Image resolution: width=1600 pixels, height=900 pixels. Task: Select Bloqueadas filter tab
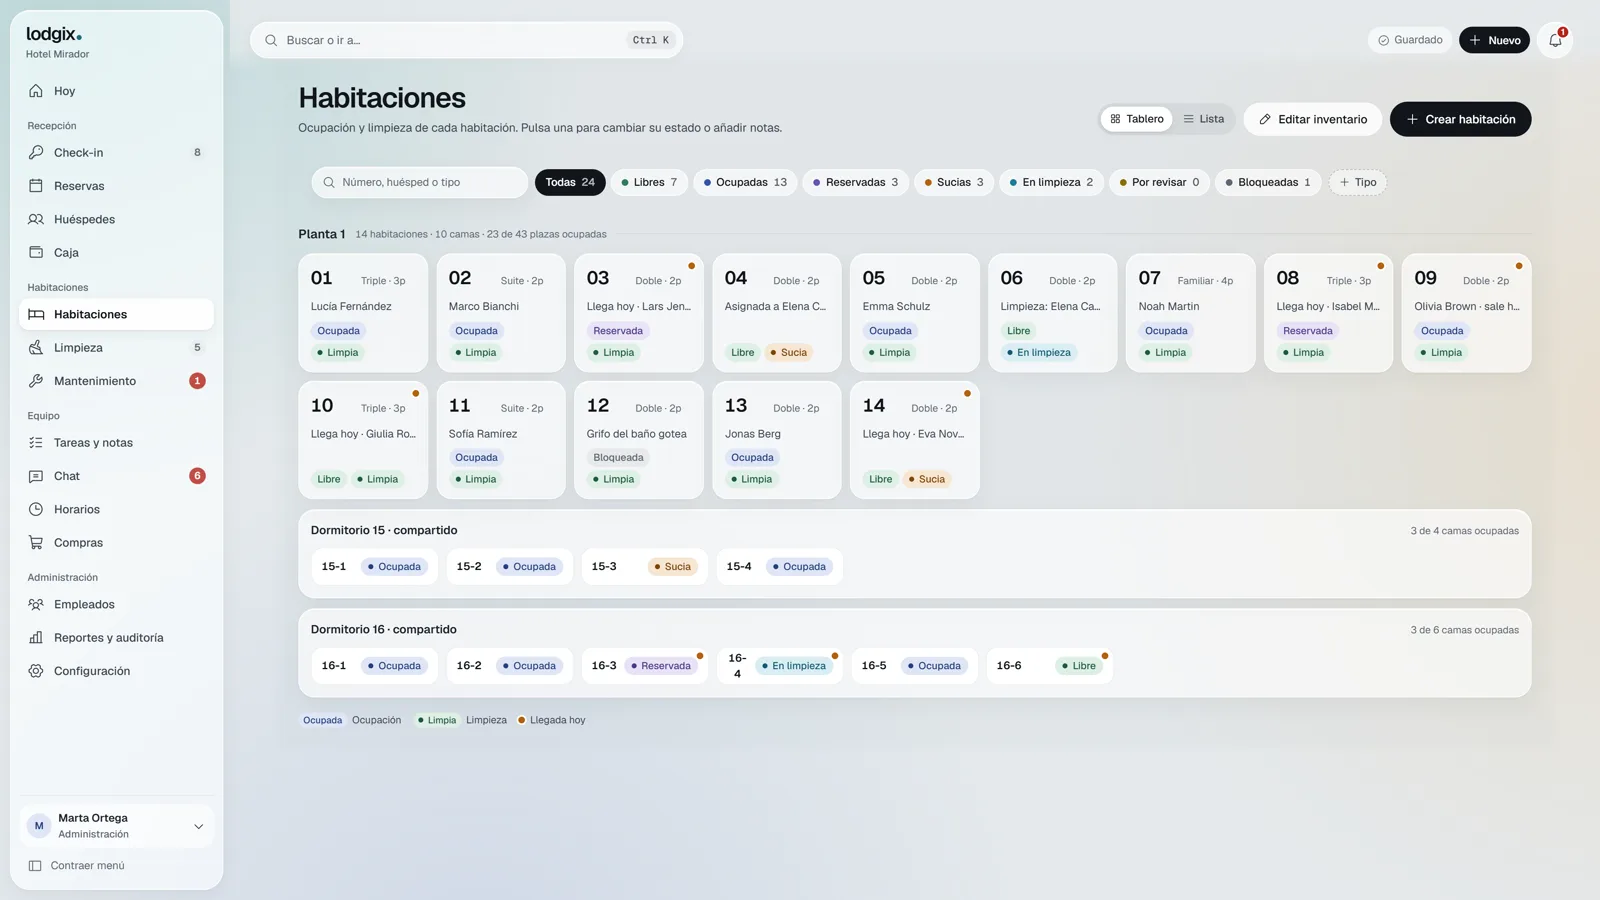(x=1268, y=182)
